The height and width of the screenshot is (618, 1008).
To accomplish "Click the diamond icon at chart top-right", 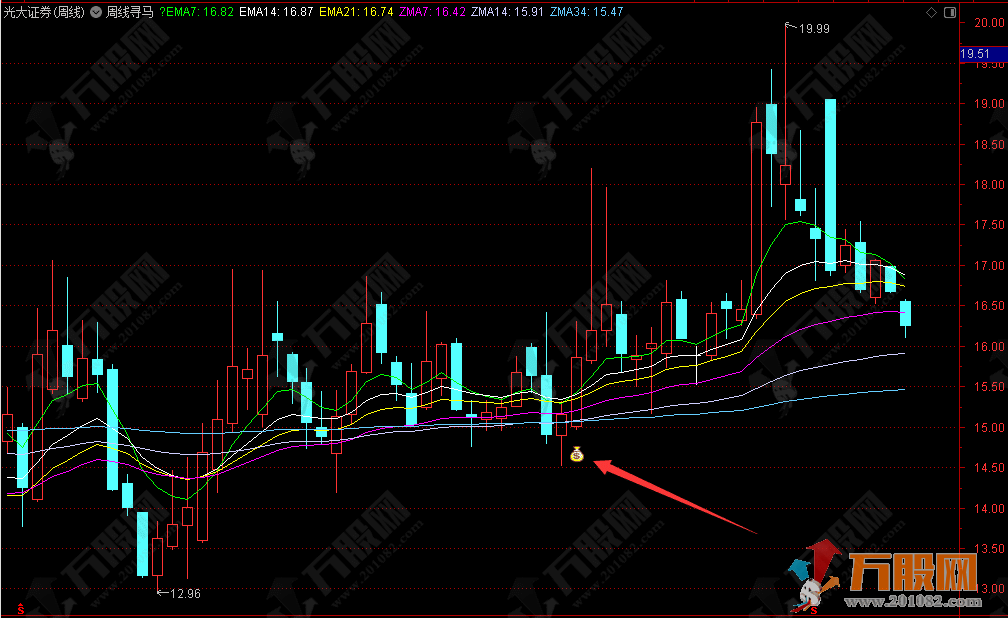I will point(932,12).
